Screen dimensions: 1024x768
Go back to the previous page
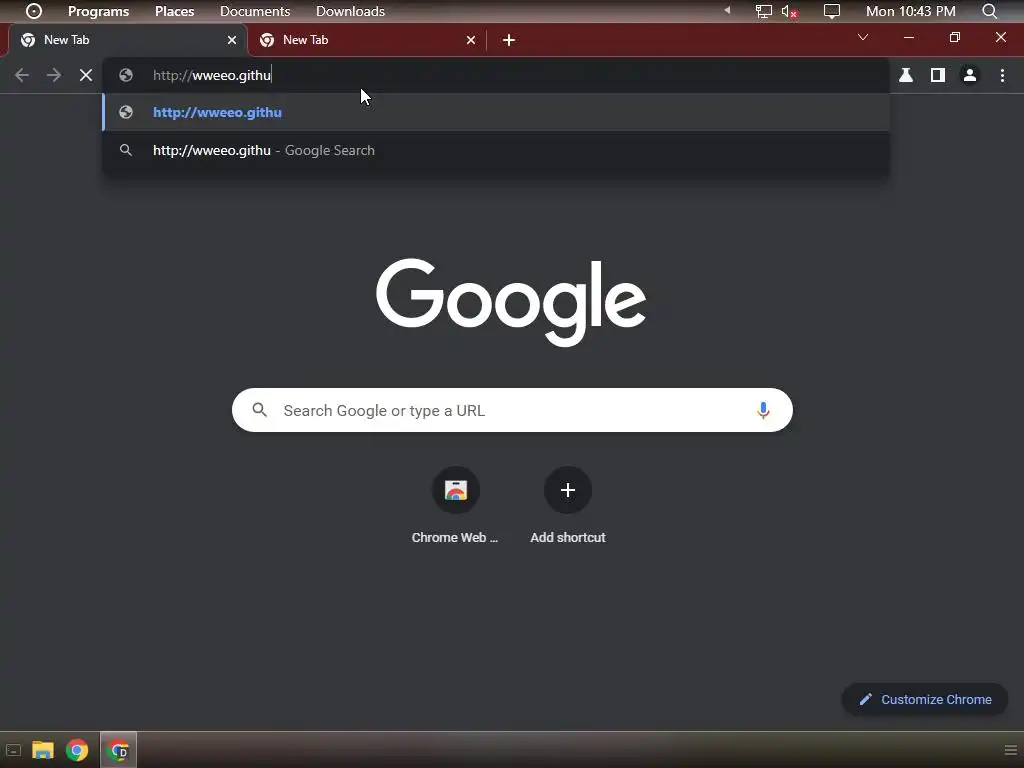tap(22, 75)
